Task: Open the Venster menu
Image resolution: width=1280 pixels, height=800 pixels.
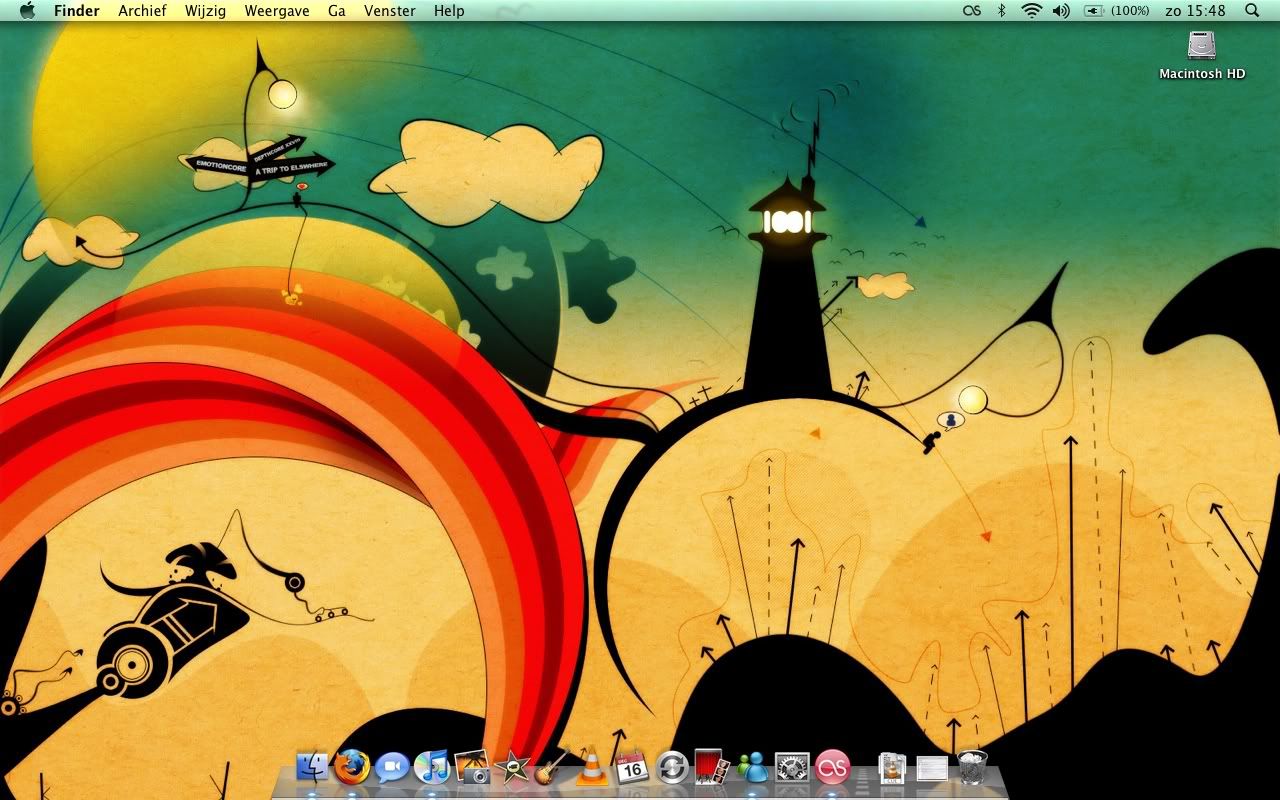Action: pos(390,11)
